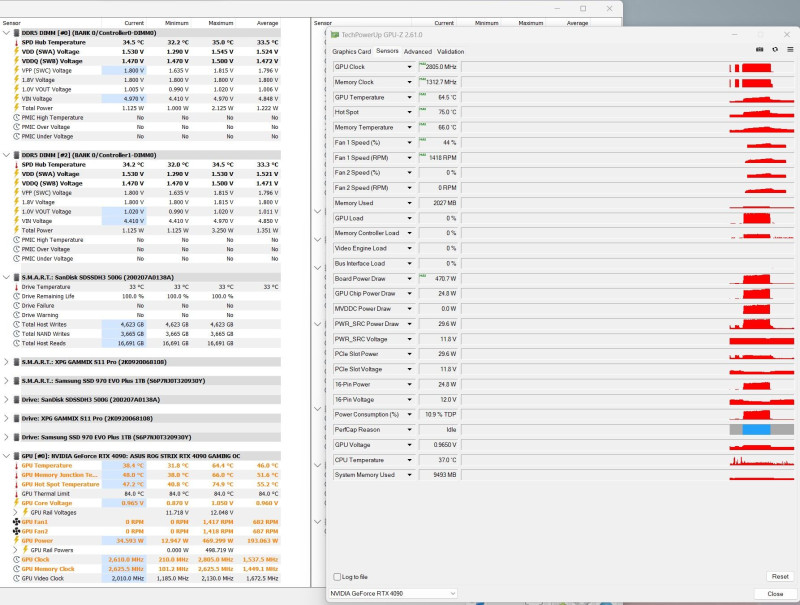The image size is (800, 605).
Task: Click lightning icon beside VPP (SWC) Voltage in DIMM #0
Action: click(16, 70)
